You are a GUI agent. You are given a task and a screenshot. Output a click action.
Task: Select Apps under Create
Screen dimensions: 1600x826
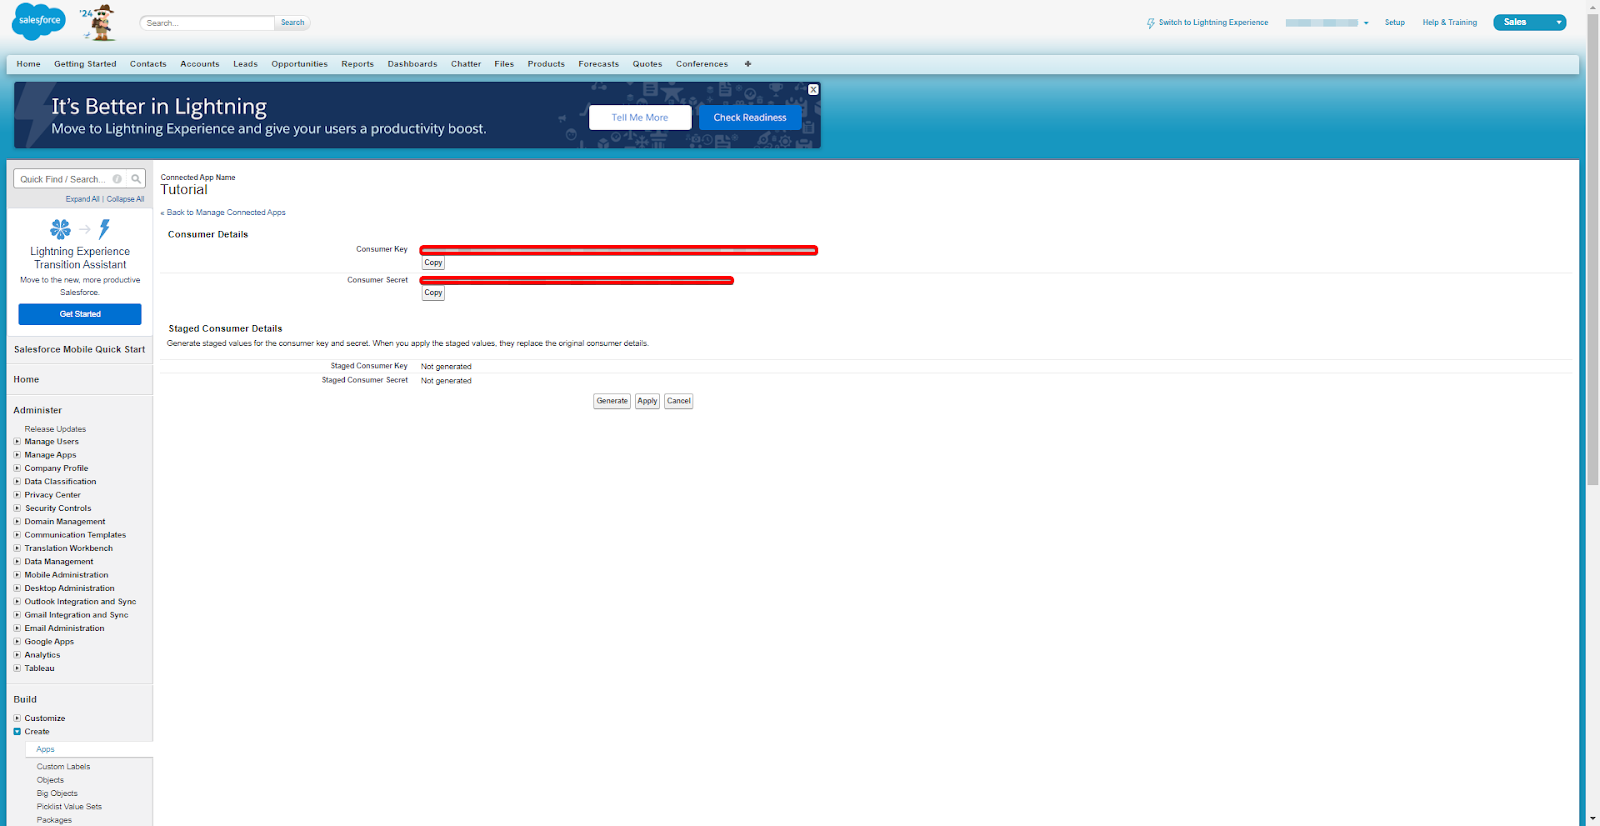46,749
